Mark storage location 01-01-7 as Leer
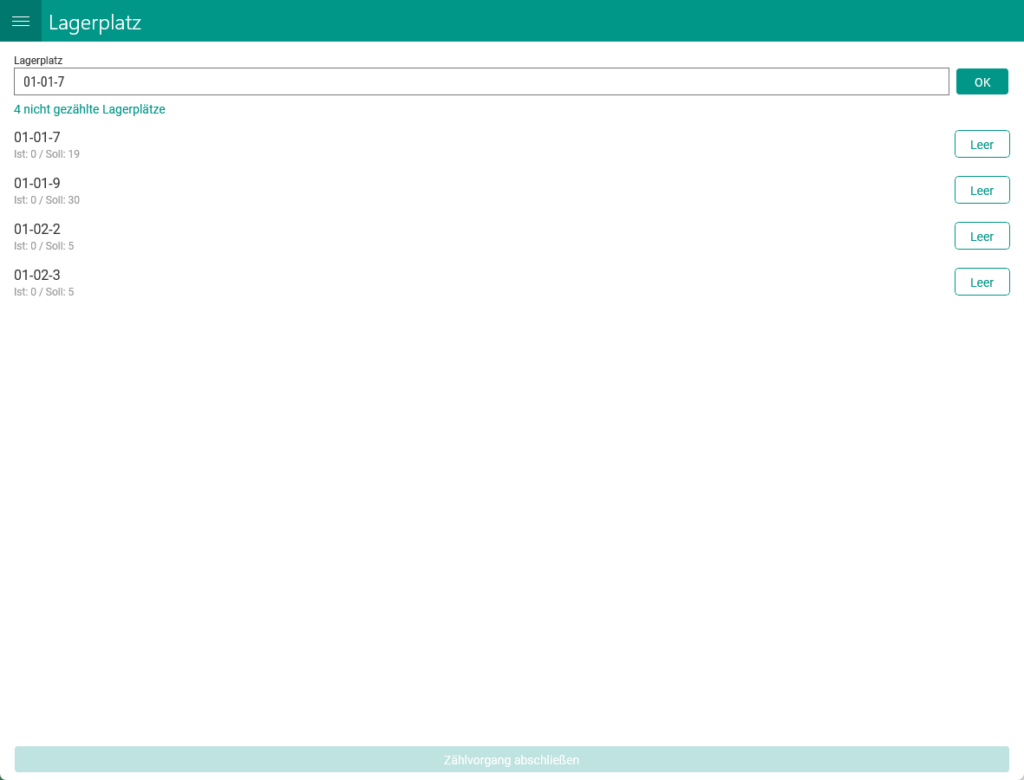 point(981,145)
